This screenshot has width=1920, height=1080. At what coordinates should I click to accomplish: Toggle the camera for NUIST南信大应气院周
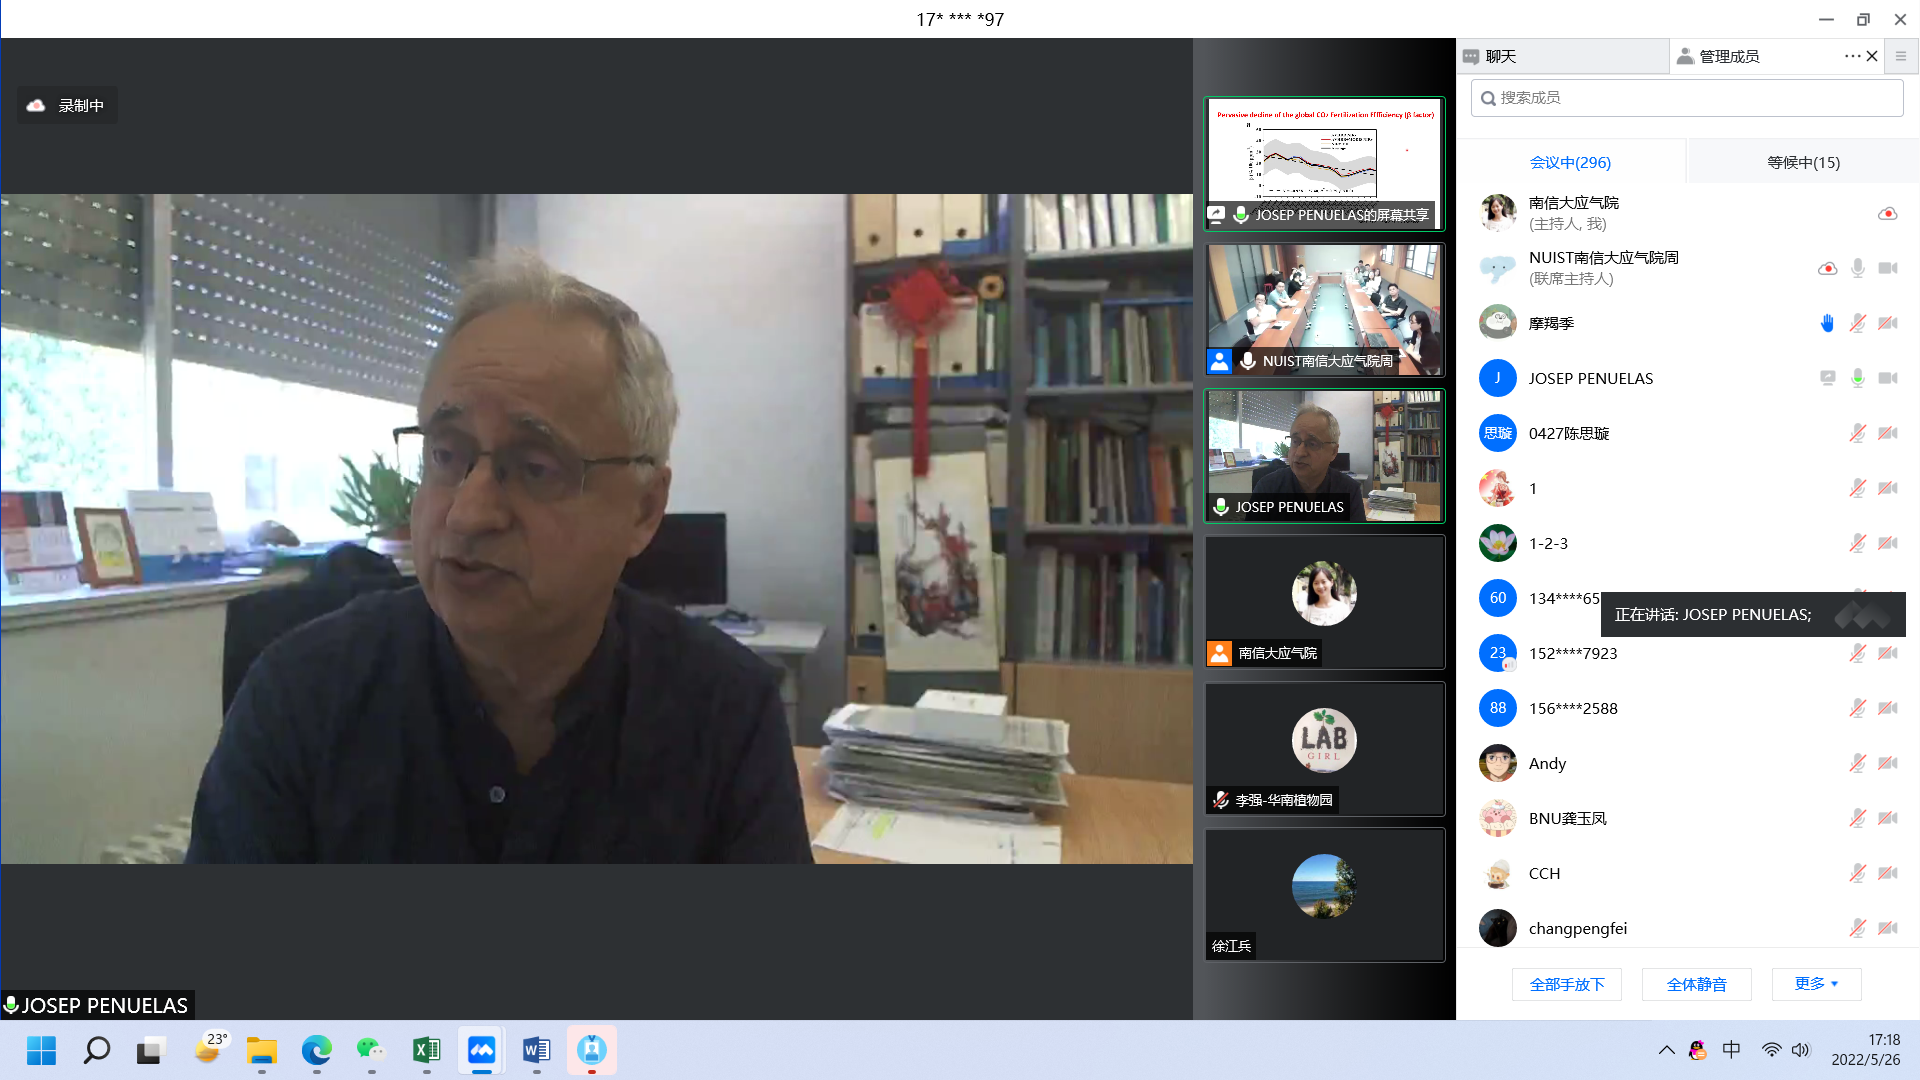pyautogui.click(x=1887, y=268)
